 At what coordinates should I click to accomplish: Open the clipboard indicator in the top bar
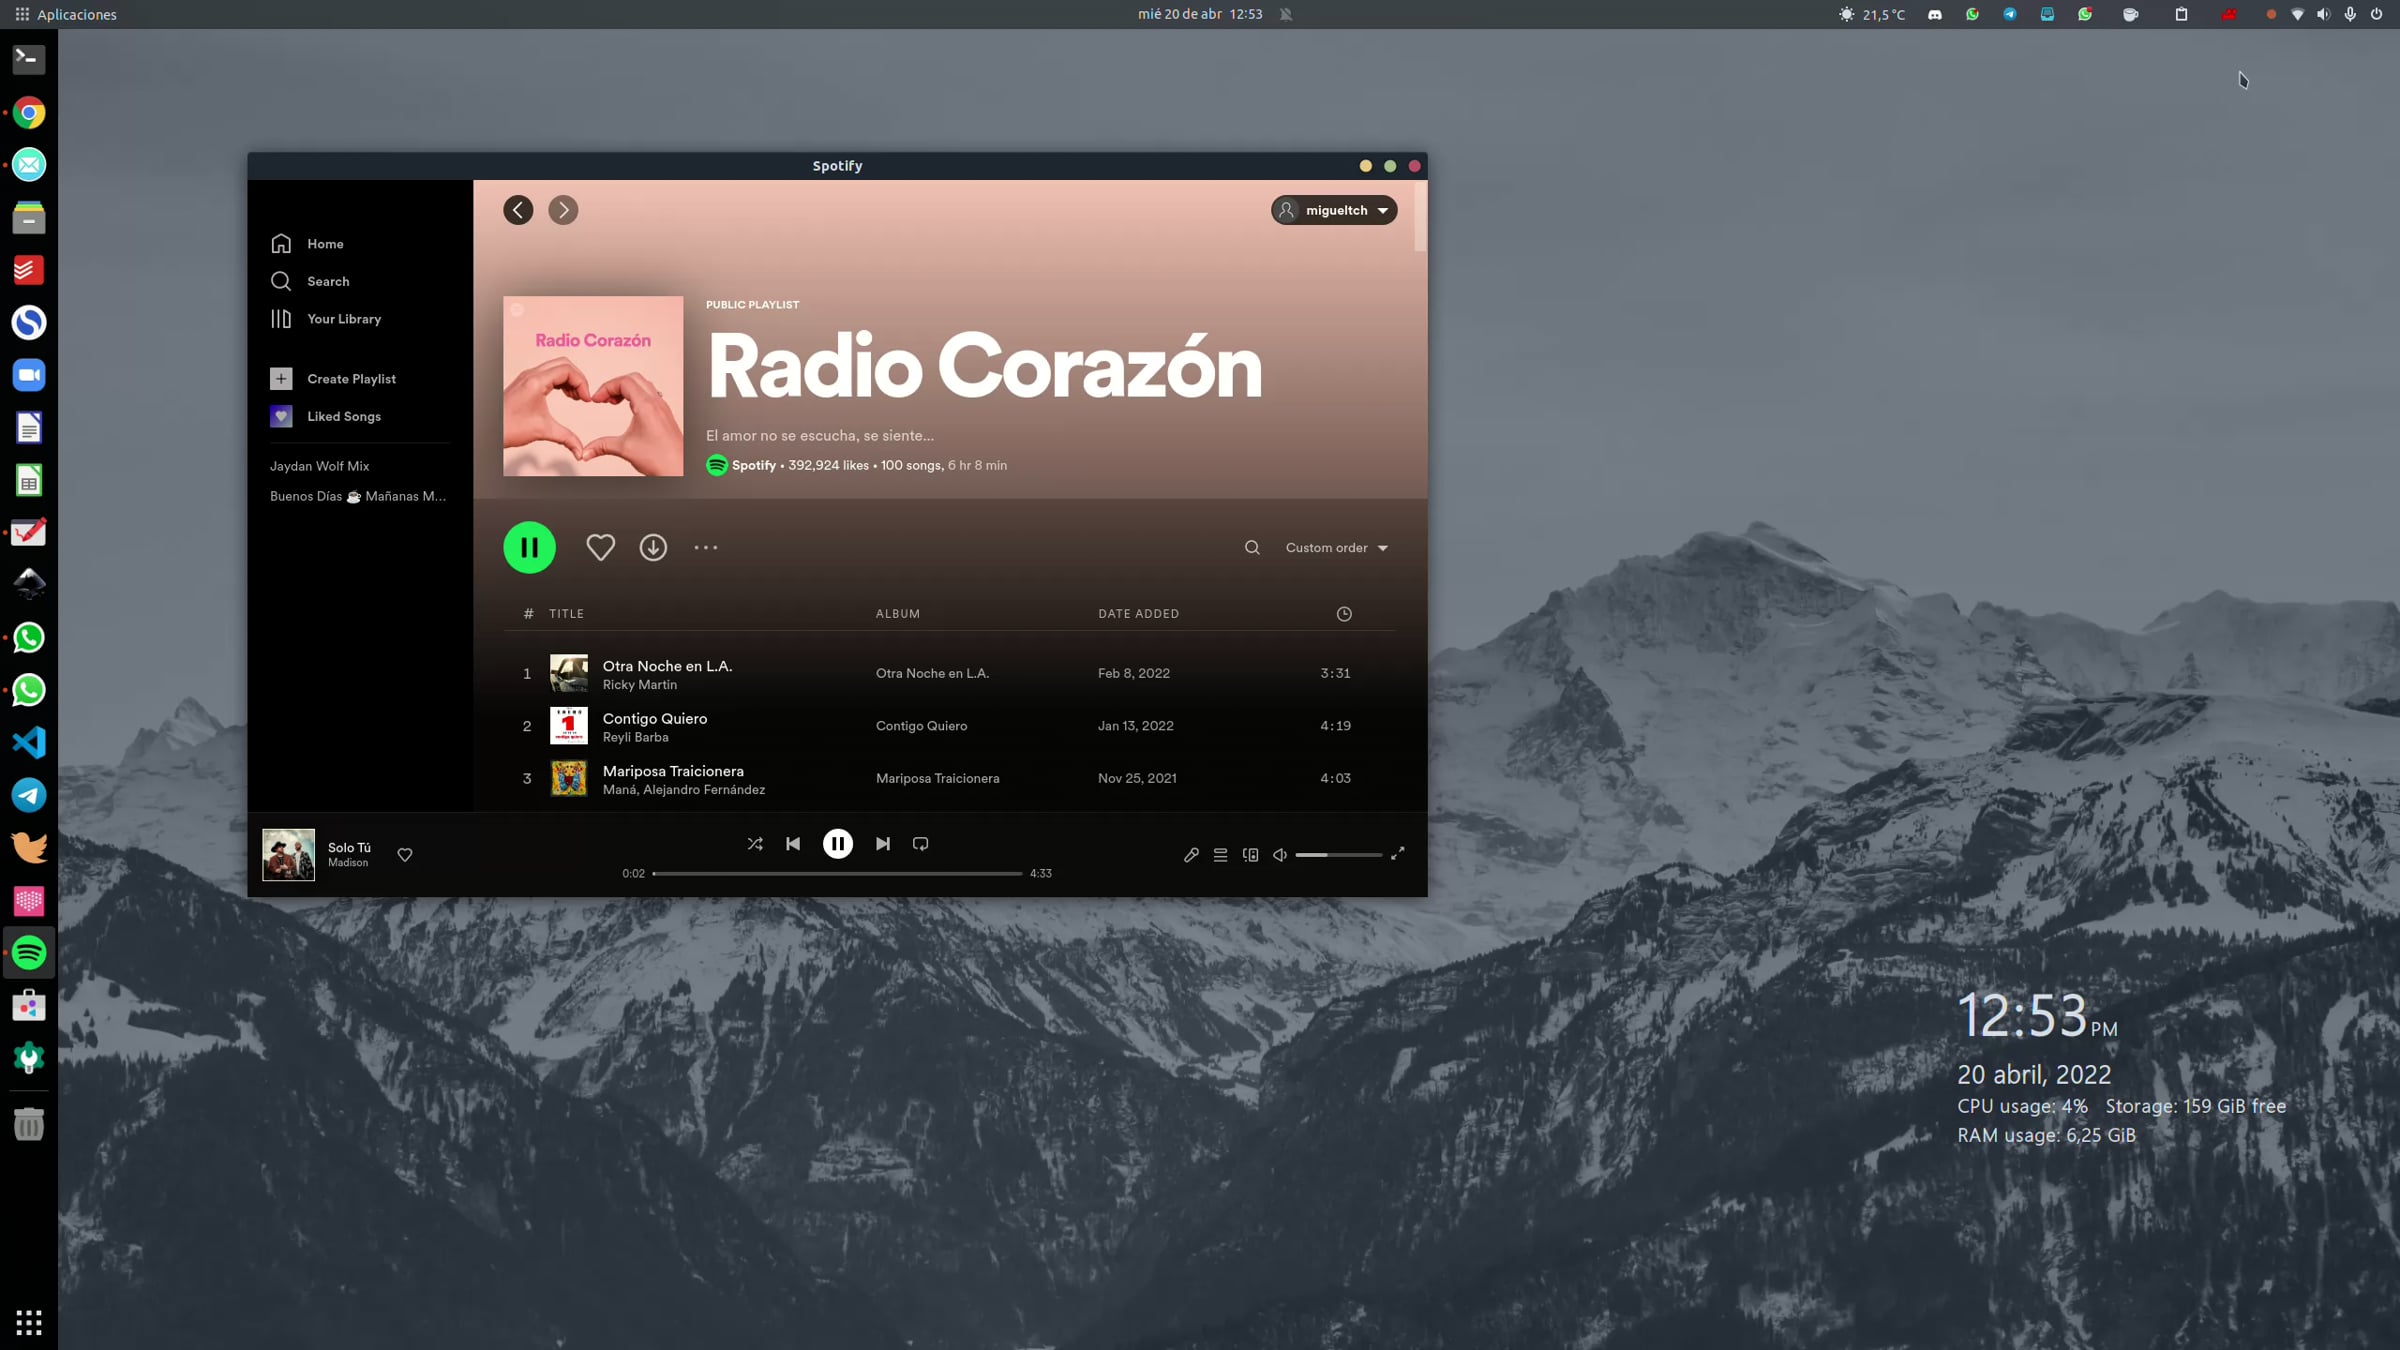(2181, 14)
